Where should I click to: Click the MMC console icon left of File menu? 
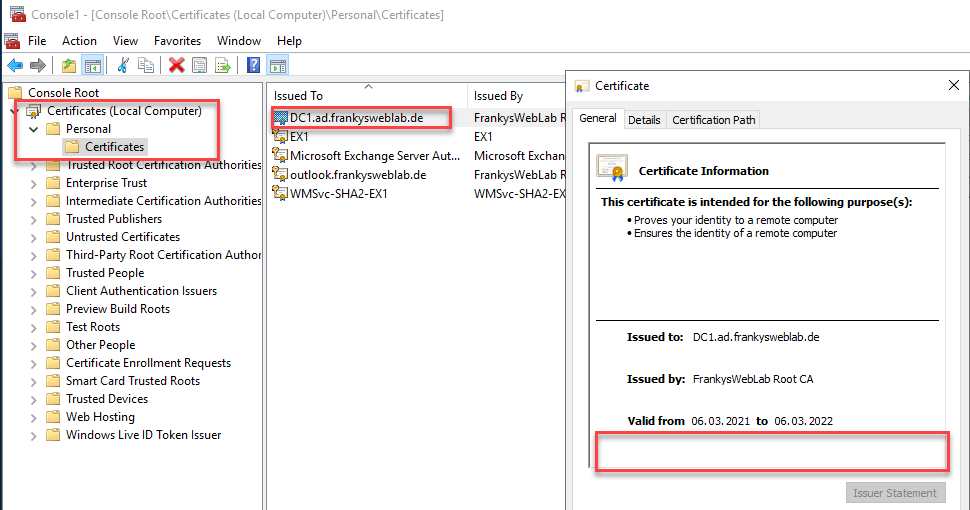(12, 41)
